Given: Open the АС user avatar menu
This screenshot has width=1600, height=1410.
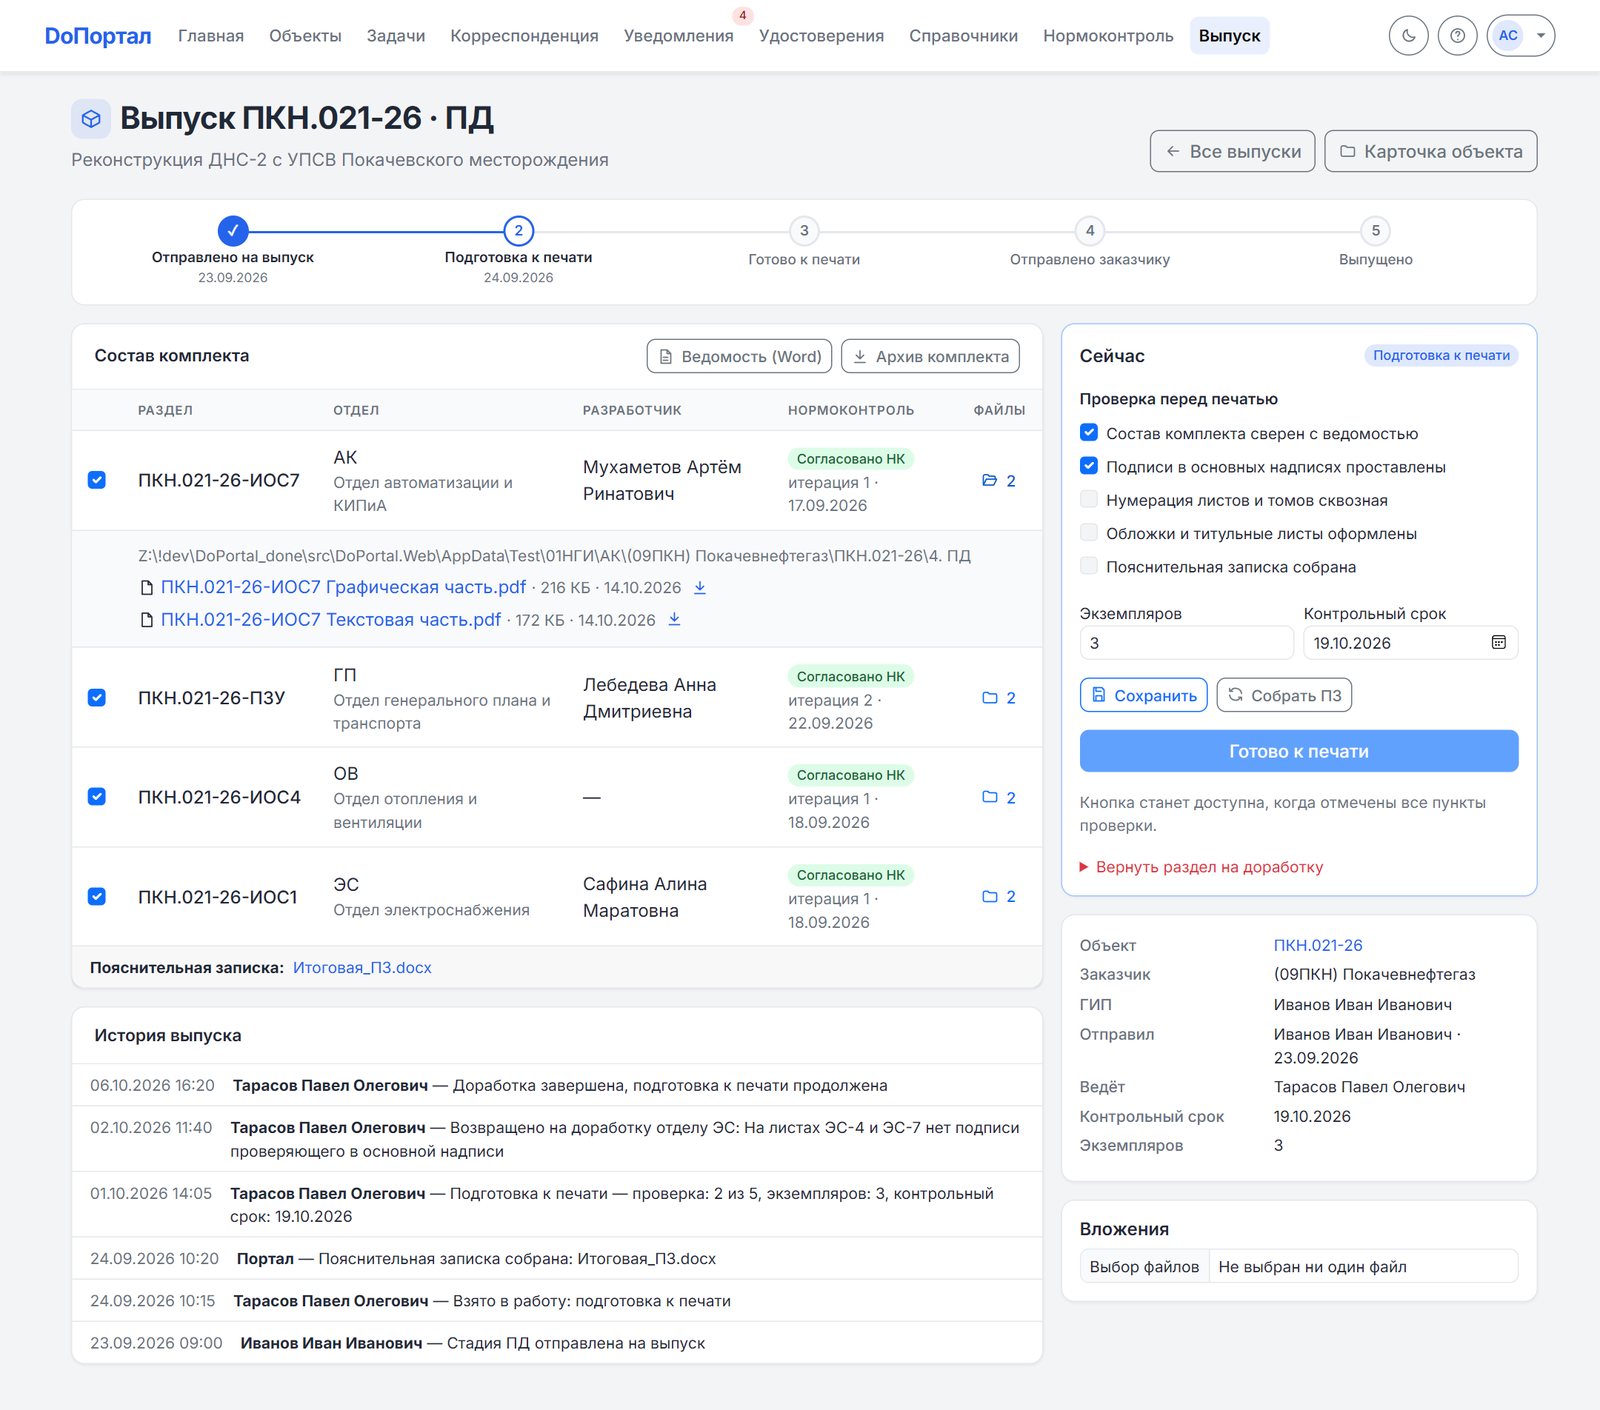Looking at the screenshot, I should coord(1520,36).
